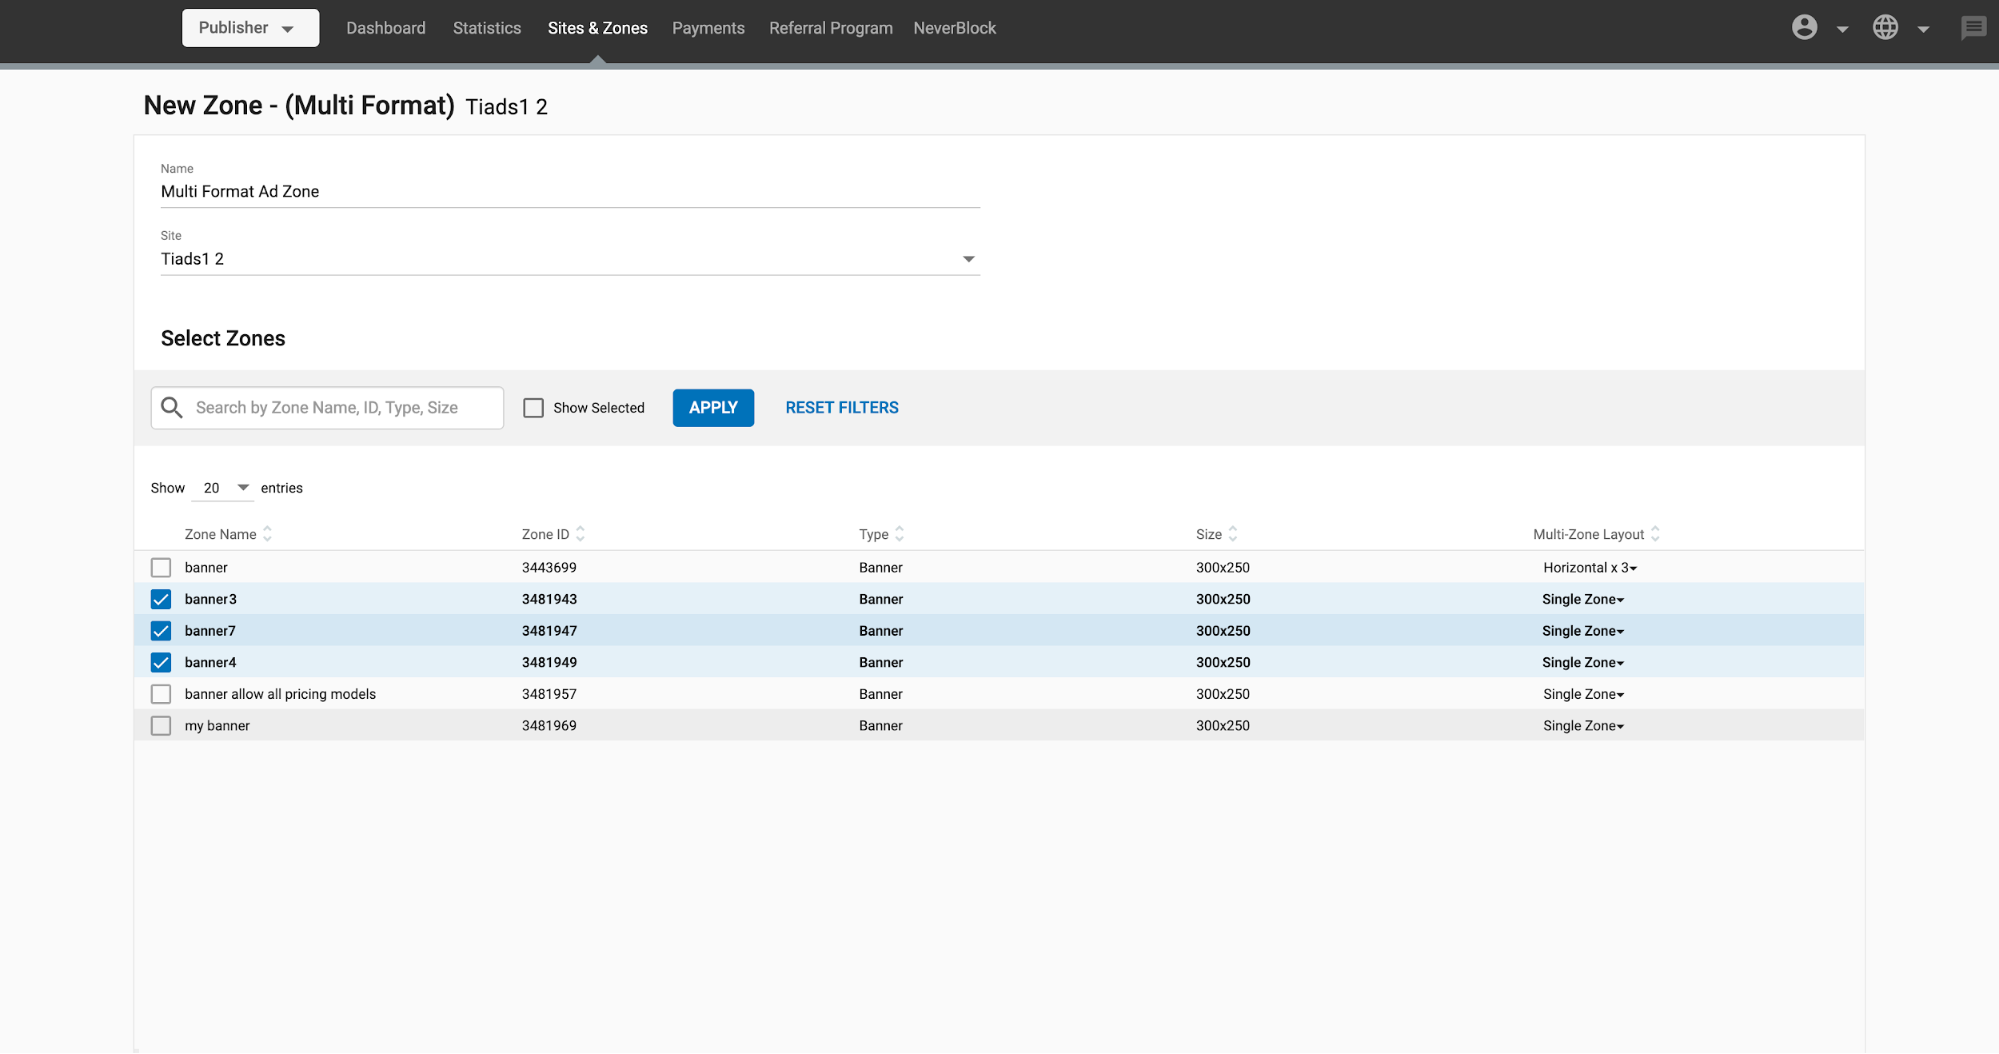The image size is (1999, 1054).
Task: Change entries shown using the 20 dropdown
Action: click(x=222, y=488)
